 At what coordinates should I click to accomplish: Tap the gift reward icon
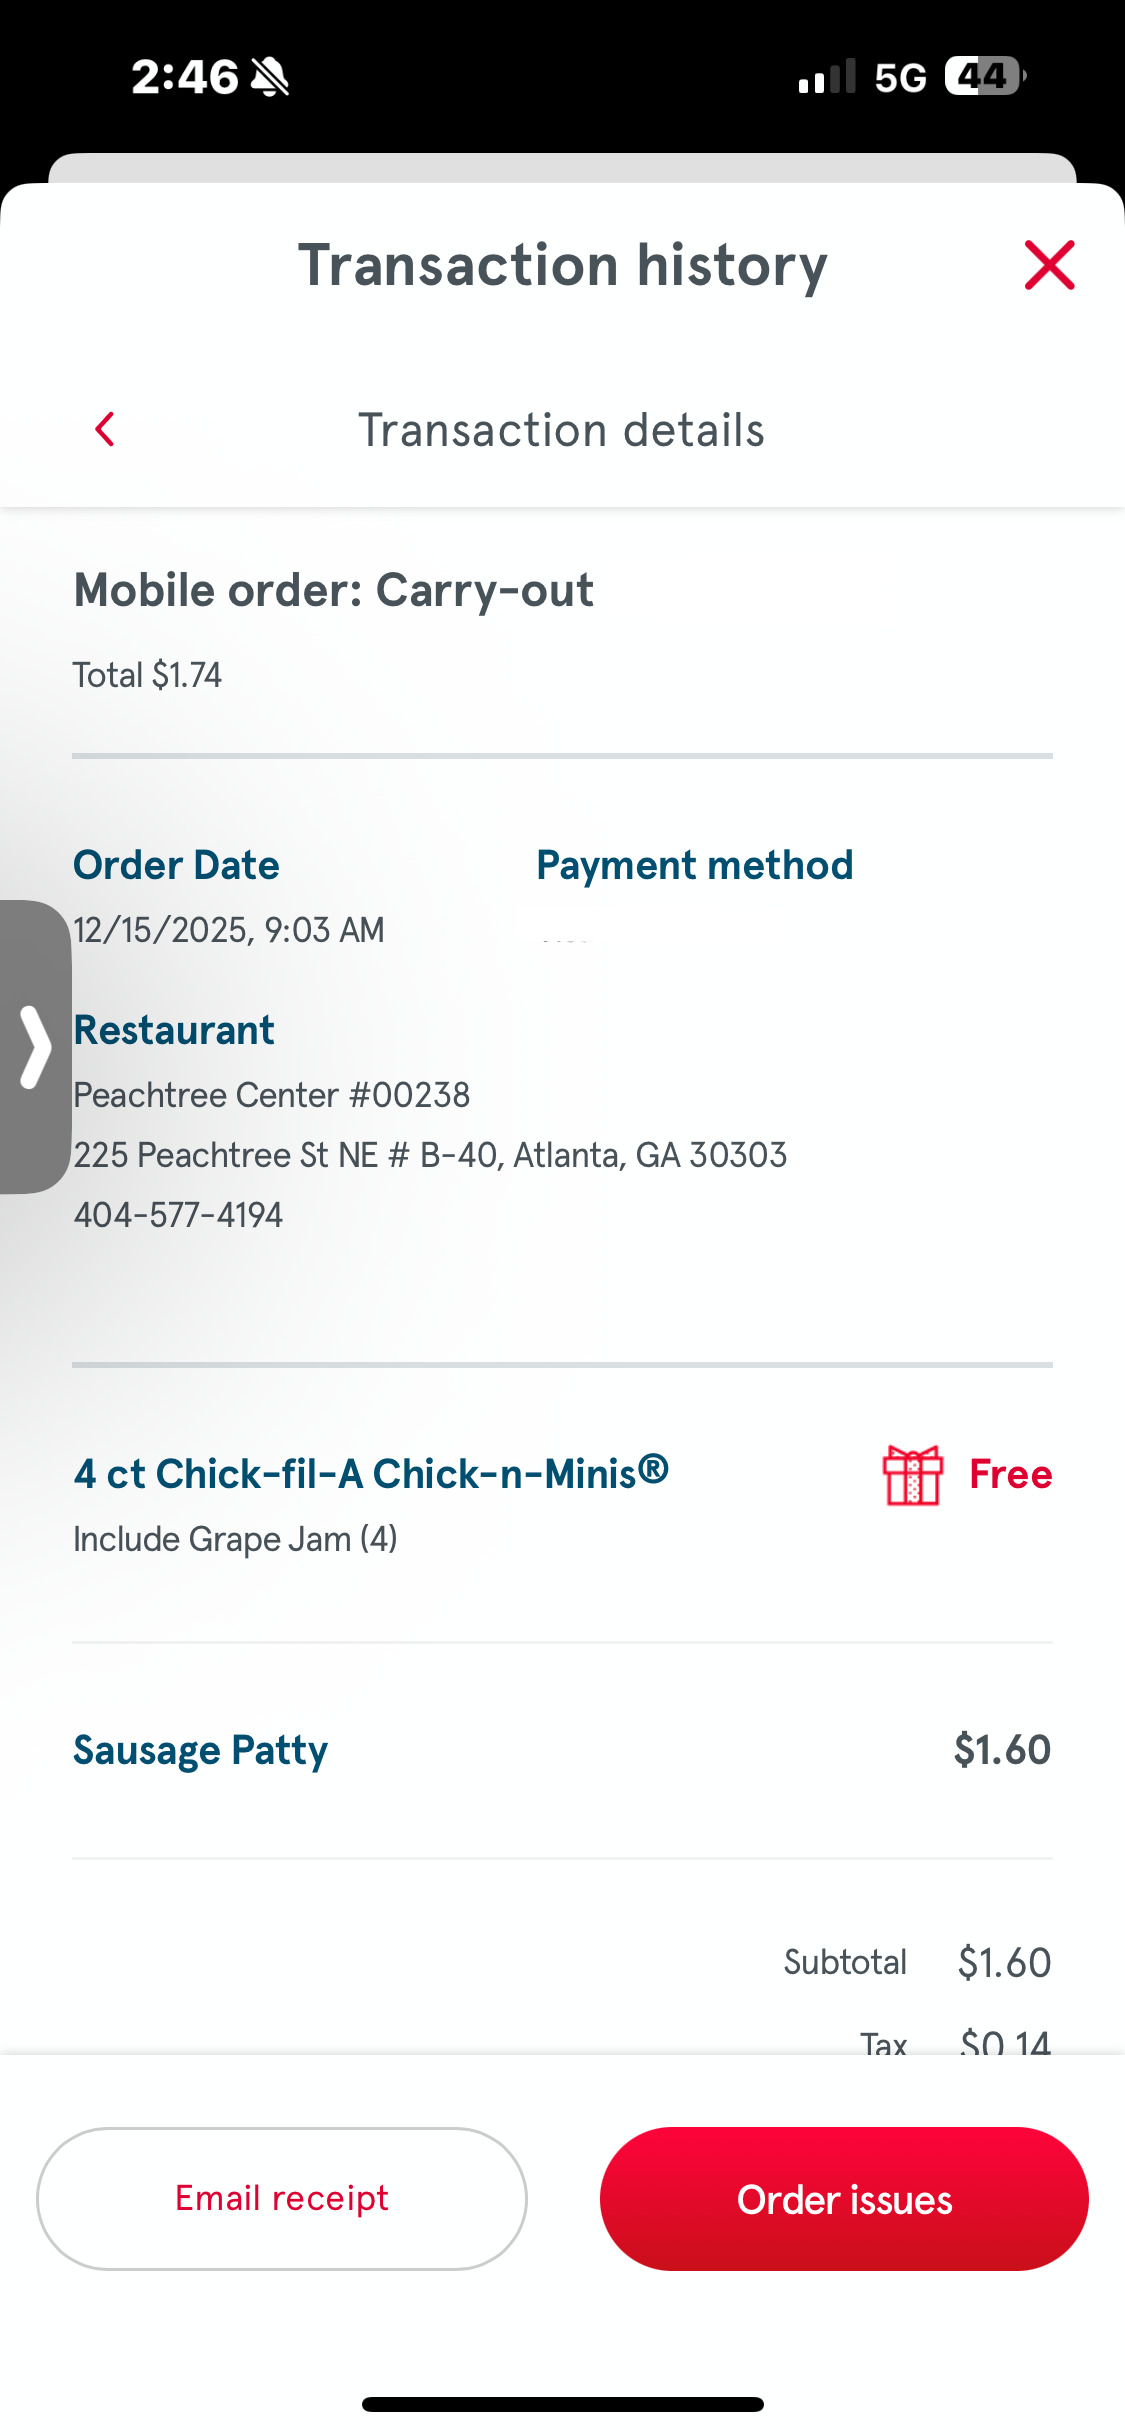pyautogui.click(x=912, y=1475)
